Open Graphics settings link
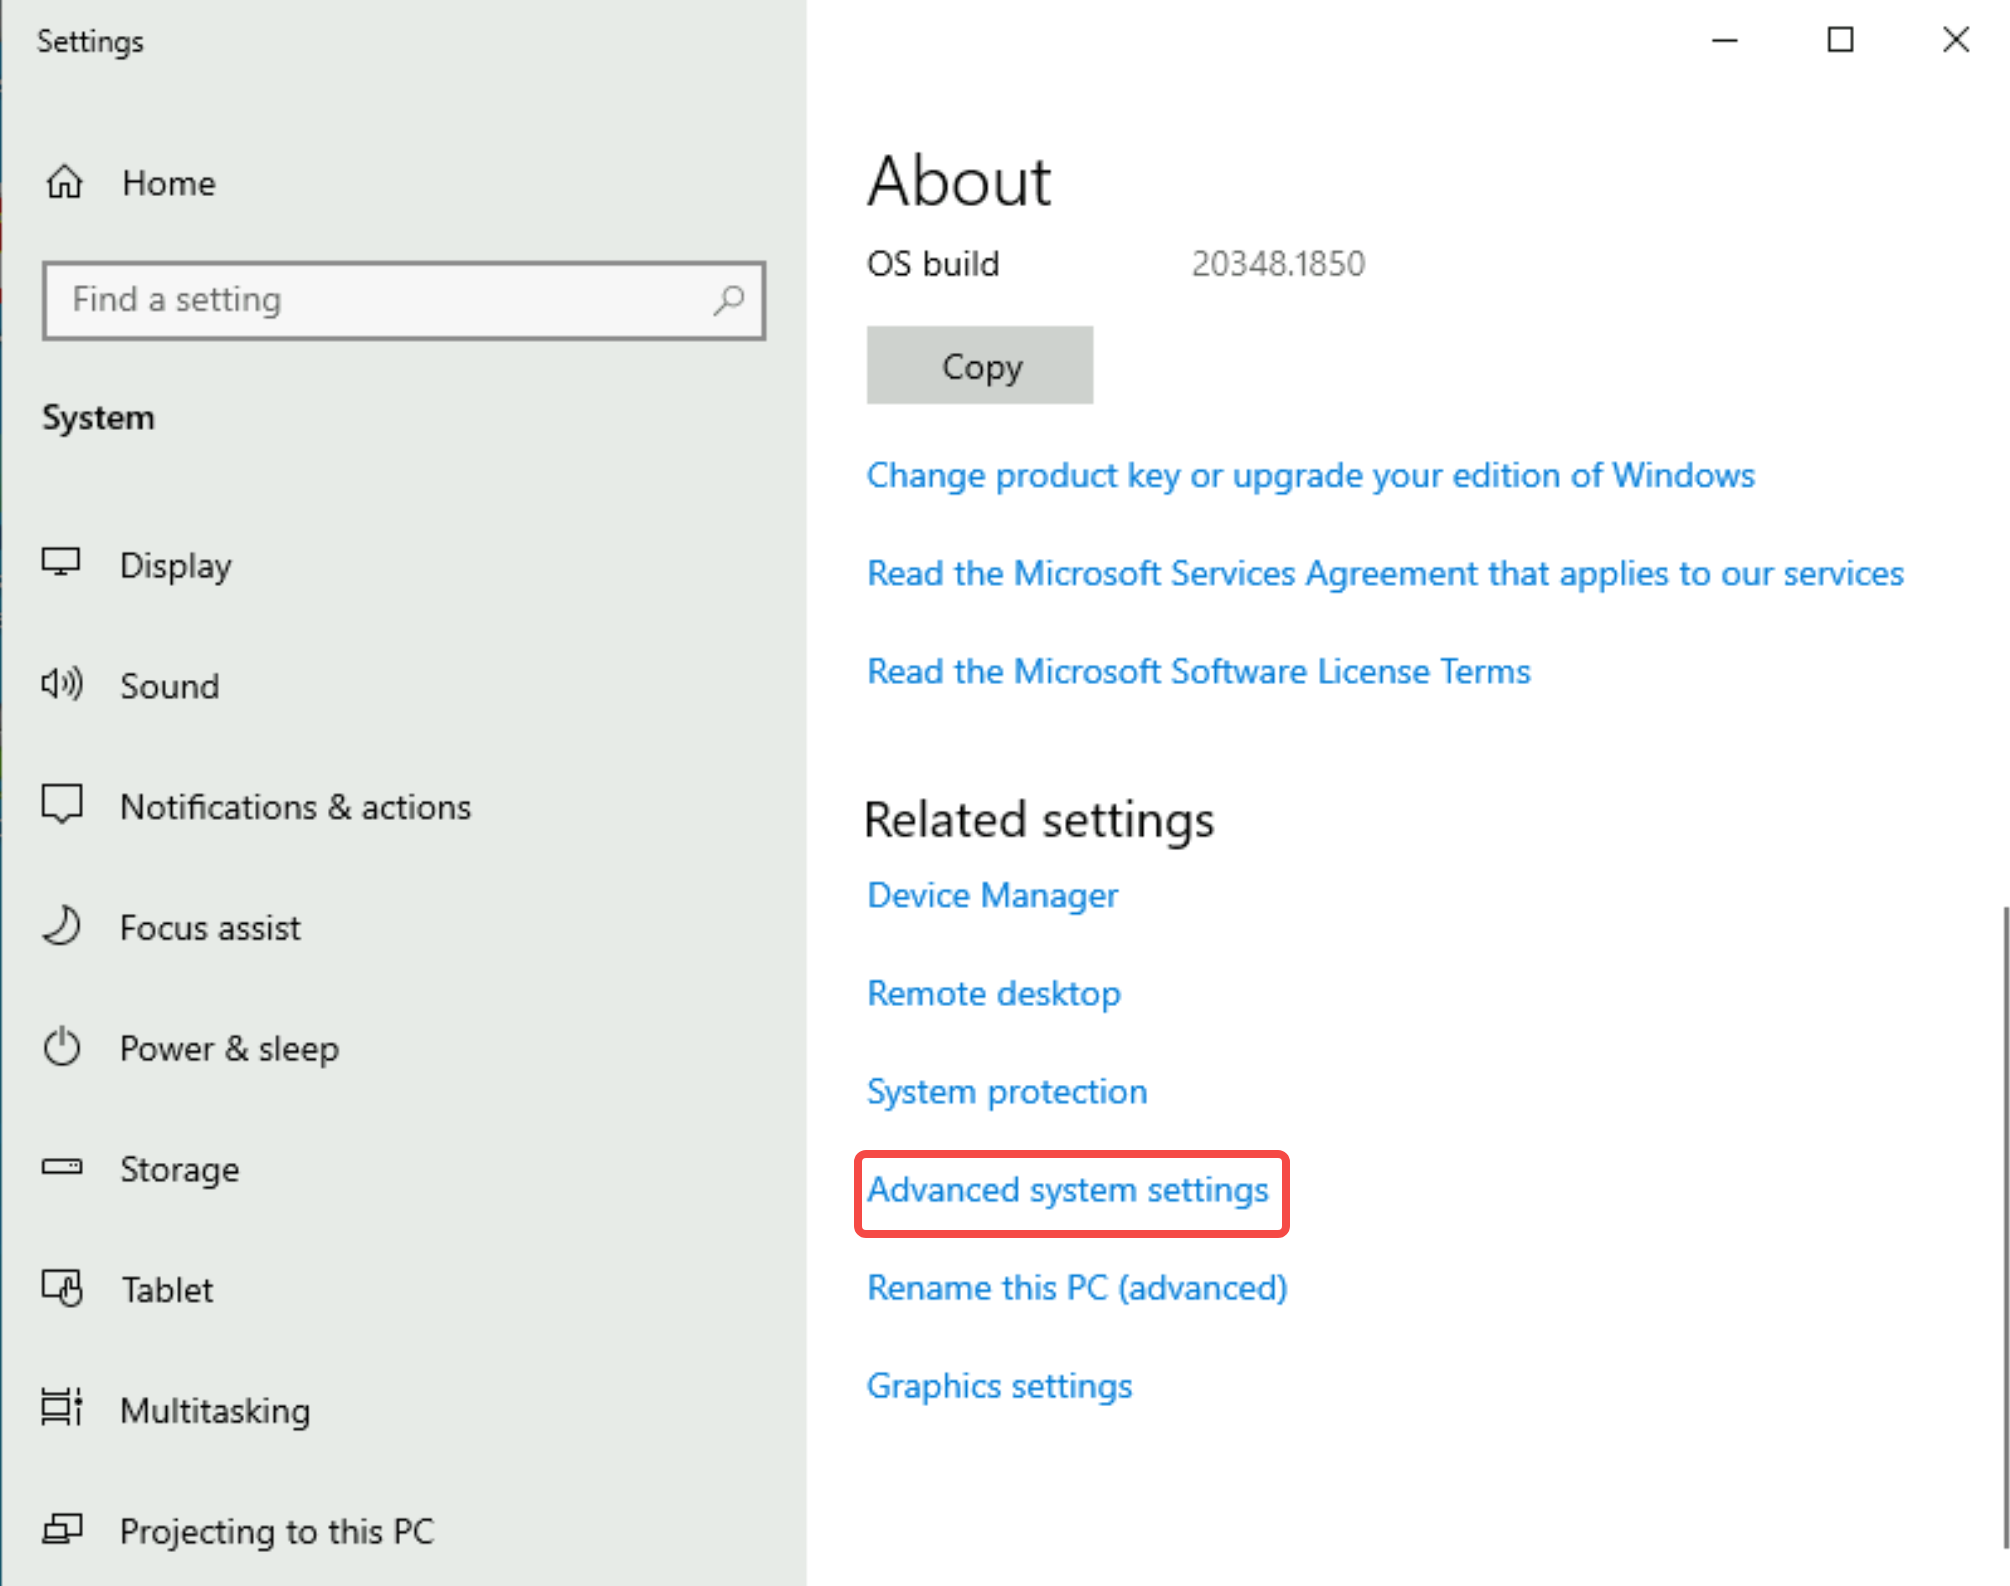 click(1000, 1387)
